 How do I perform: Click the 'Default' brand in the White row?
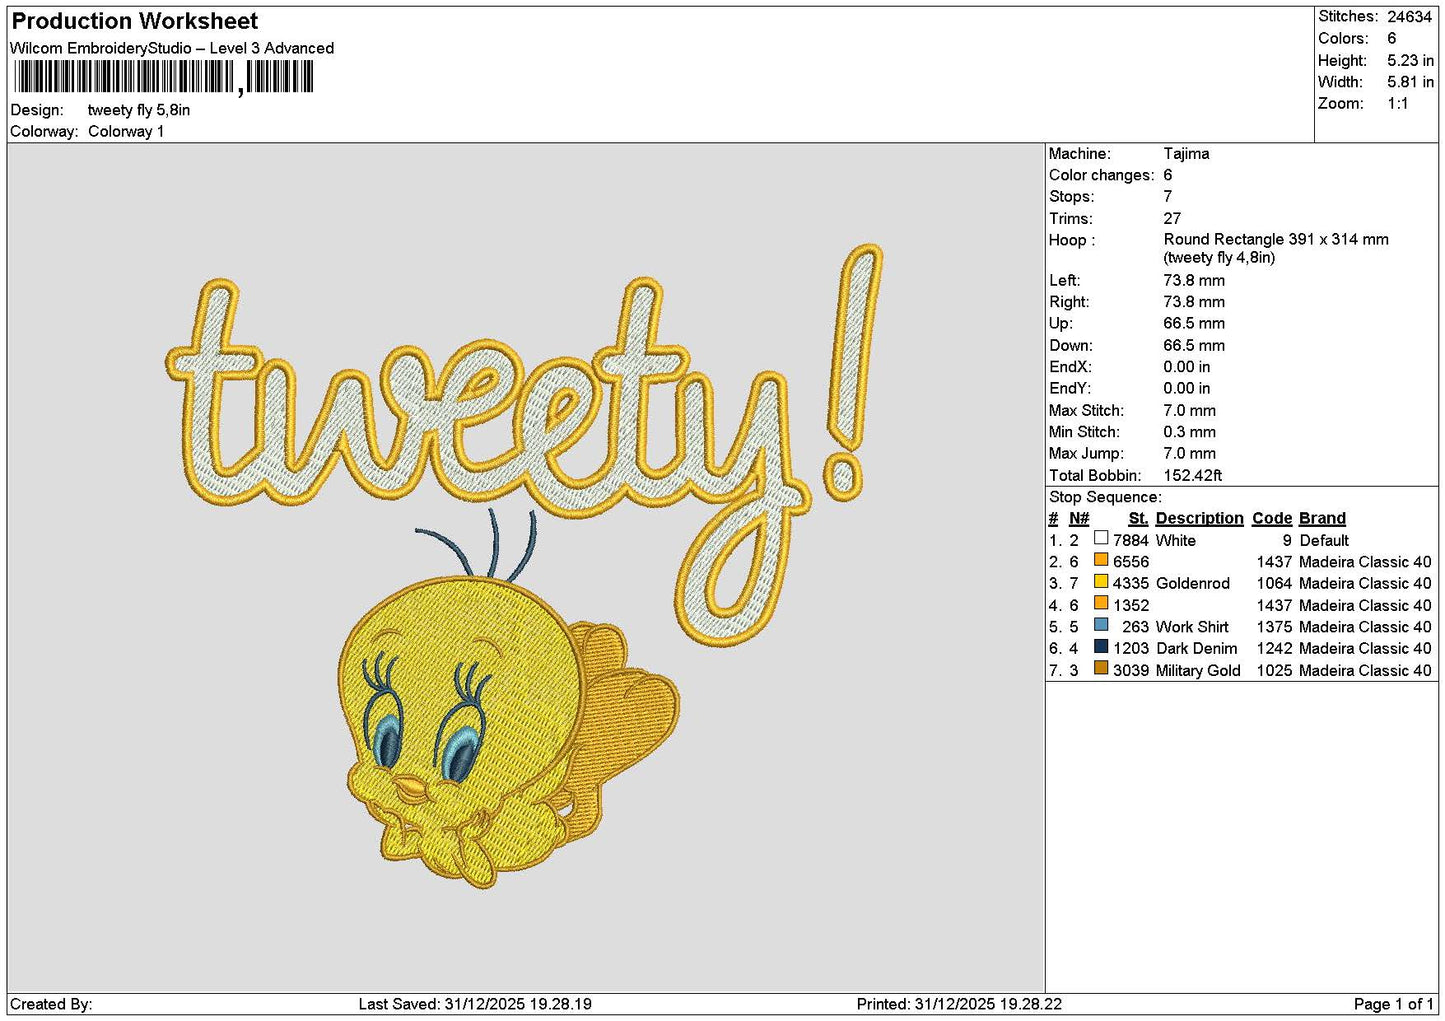pos(1324,540)
